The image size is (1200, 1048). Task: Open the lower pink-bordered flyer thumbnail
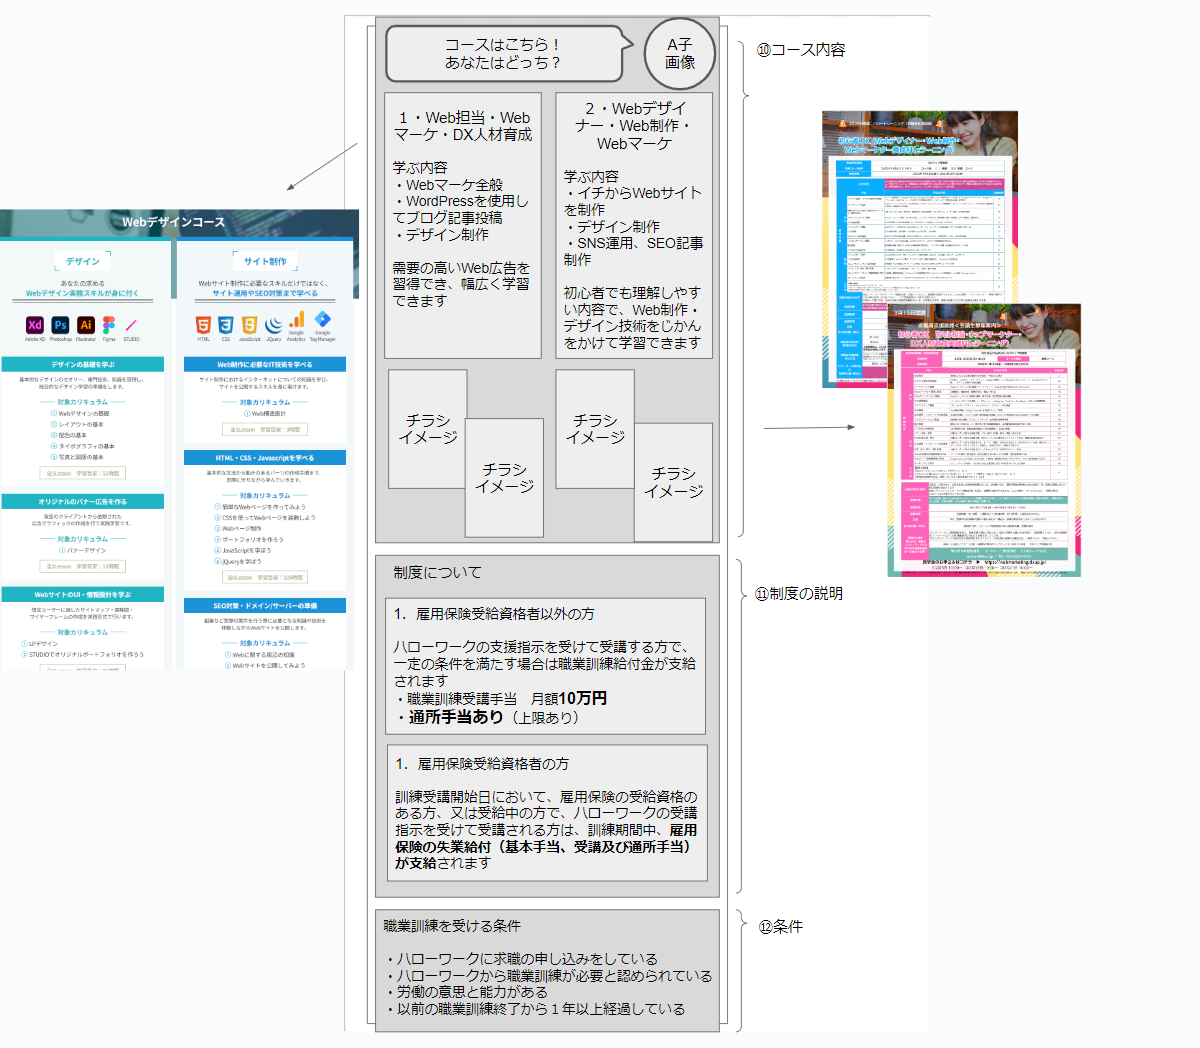984,440
